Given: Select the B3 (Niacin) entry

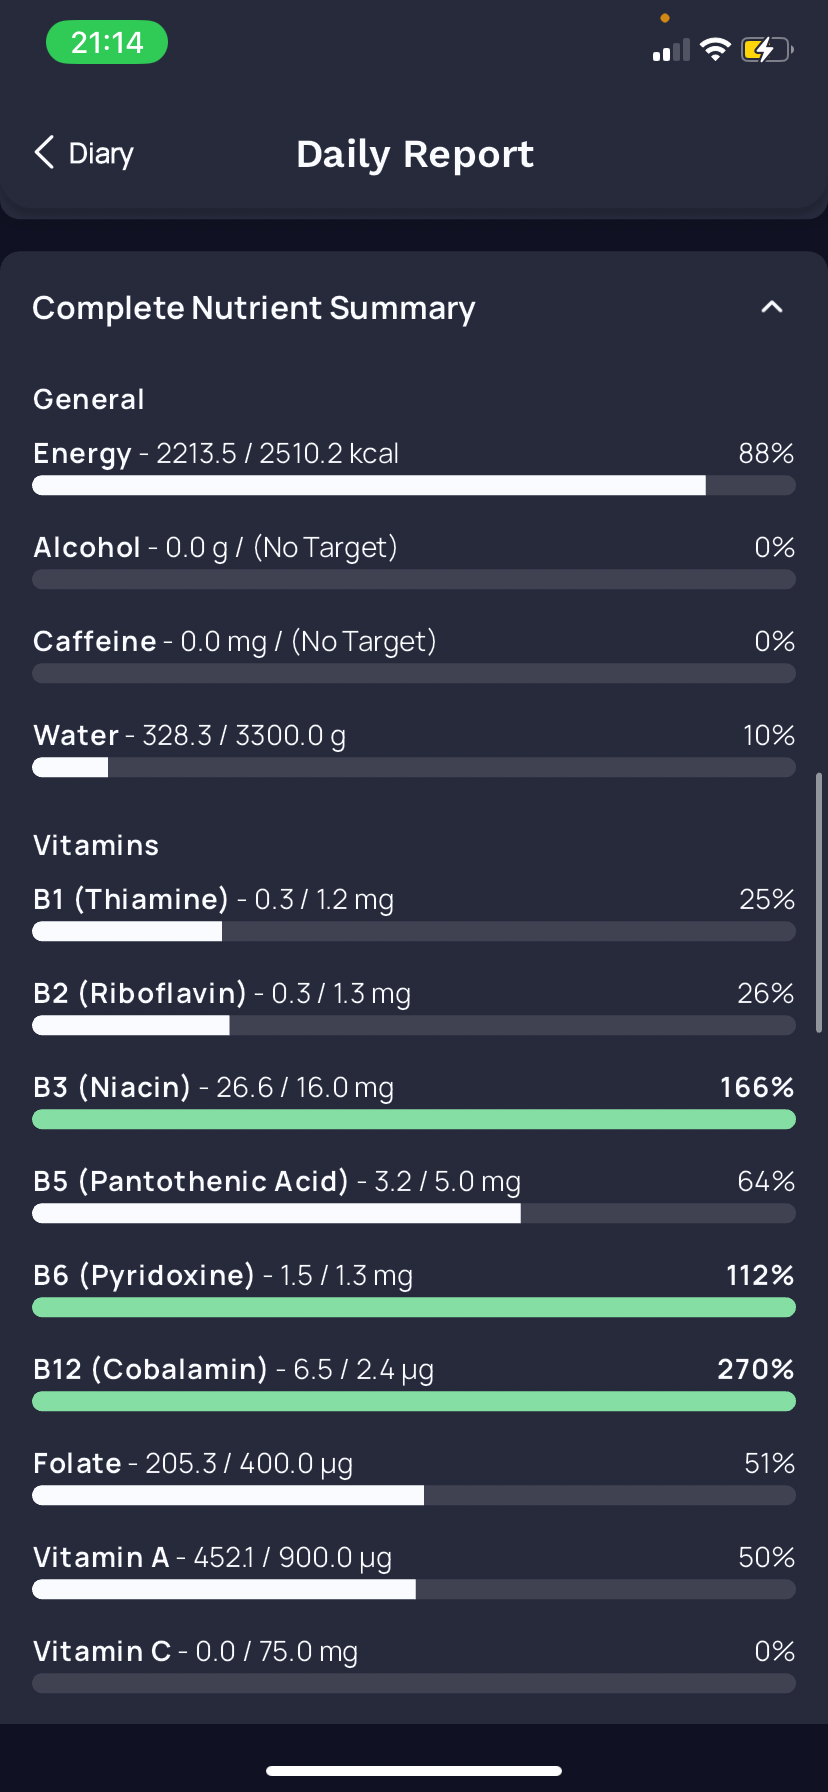Looking at the screenshot, I should [x=414, y=1100].
